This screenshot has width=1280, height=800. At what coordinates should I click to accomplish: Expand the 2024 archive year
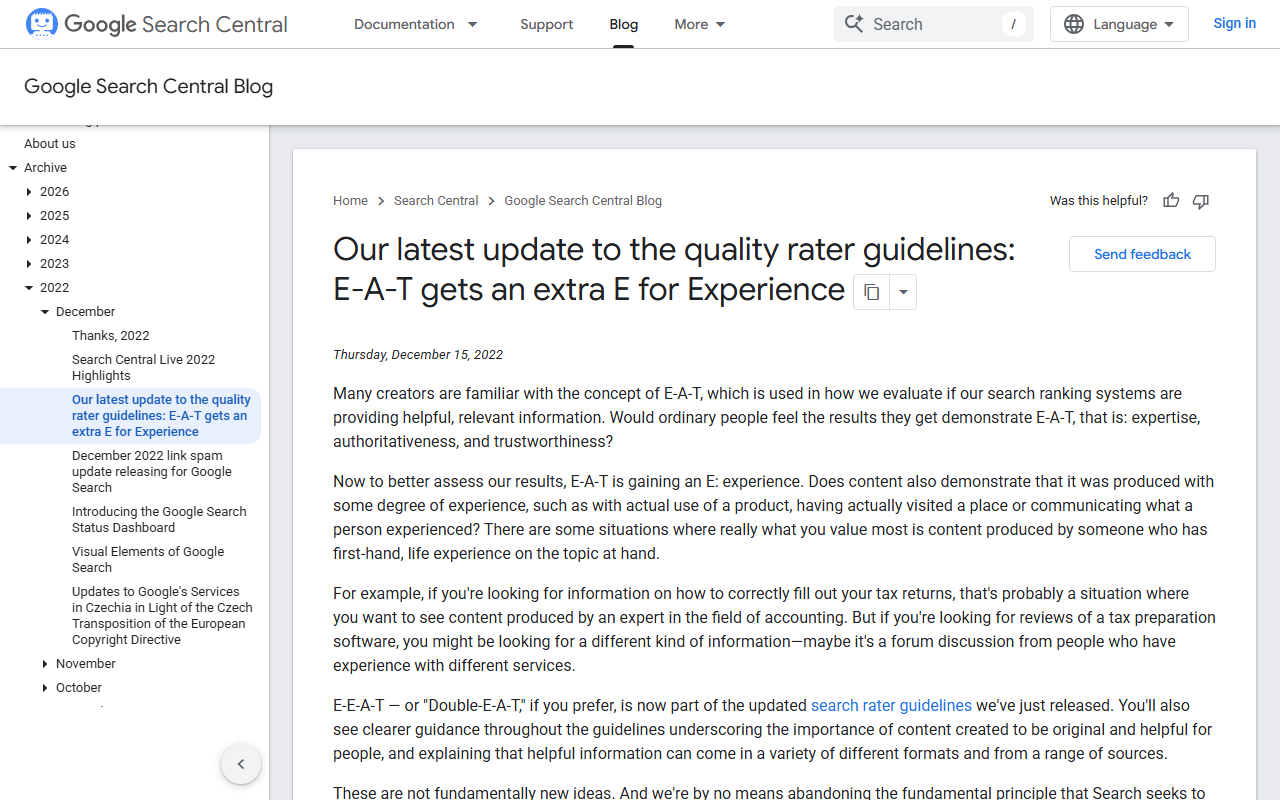tap(29, 240)
